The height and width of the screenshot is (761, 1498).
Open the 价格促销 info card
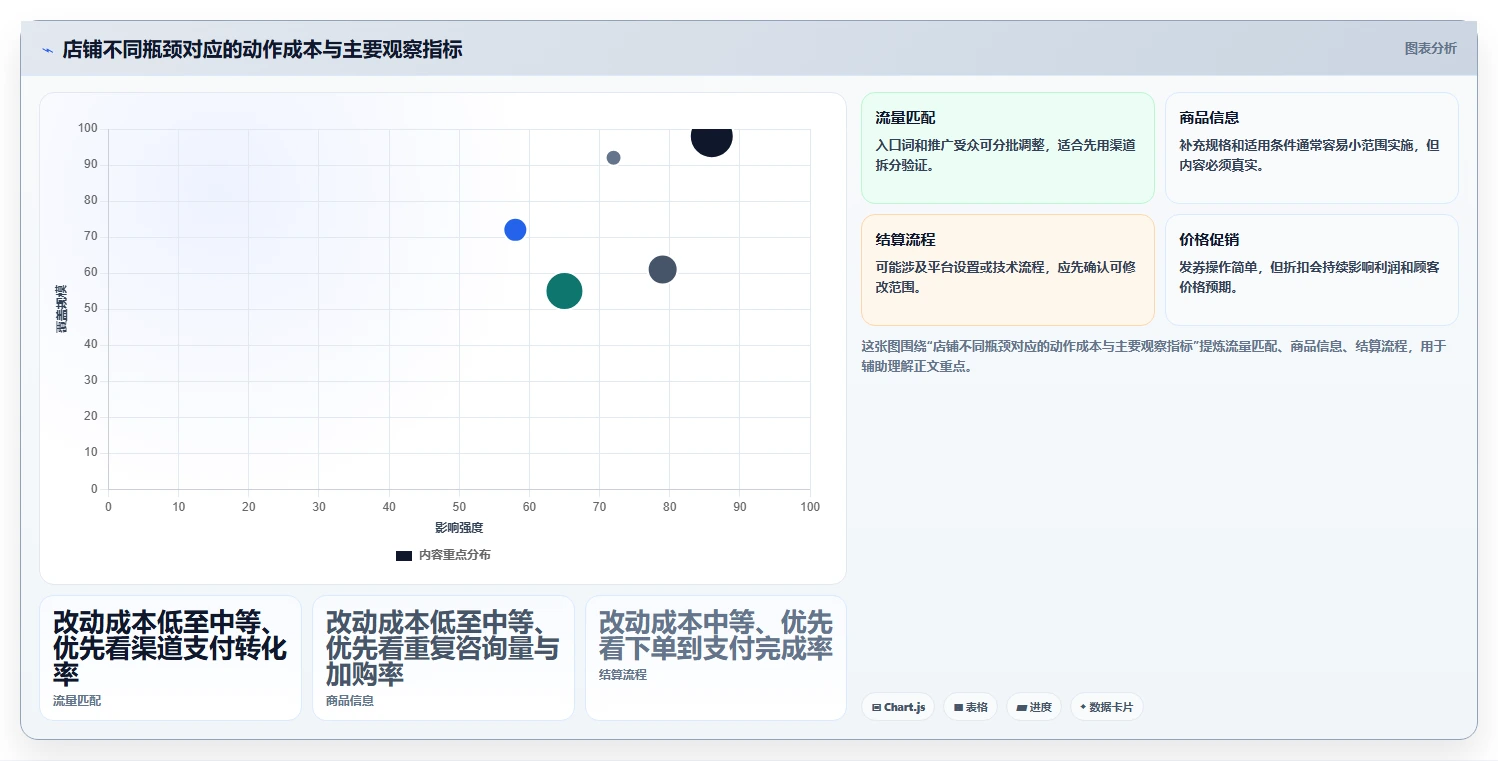[x=1311, y=270]
